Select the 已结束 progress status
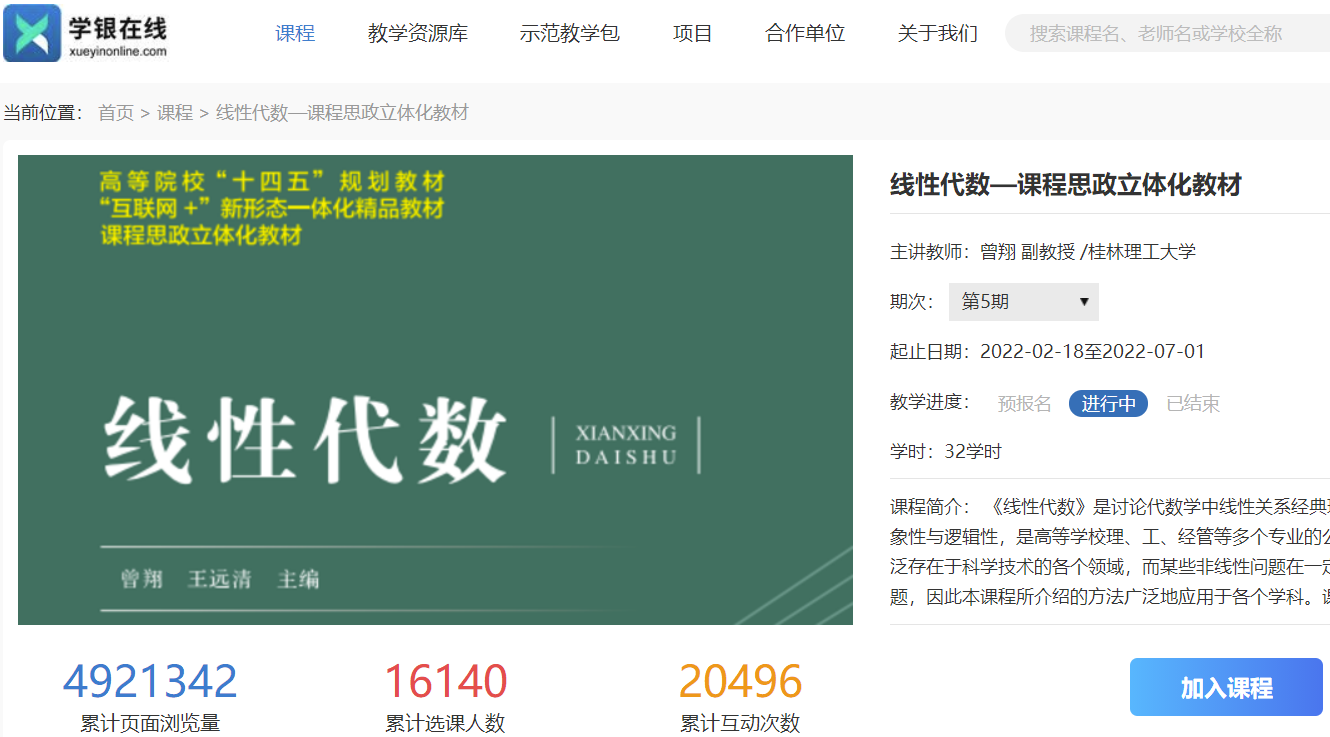The width and height of the screenshot is (1330, 737). [x=1193, y=404]
